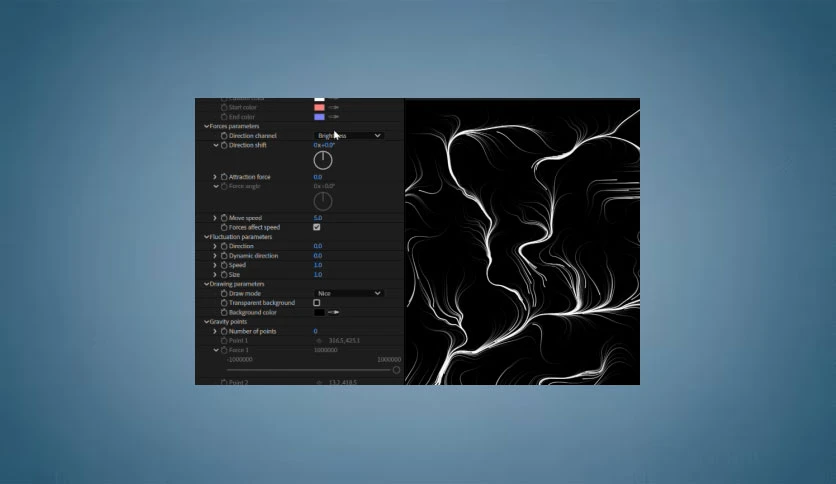Viewport: 836px width, 484px height.
Task: Click the Point 2 crosshair target icon
Action: (x=319, y=382)
